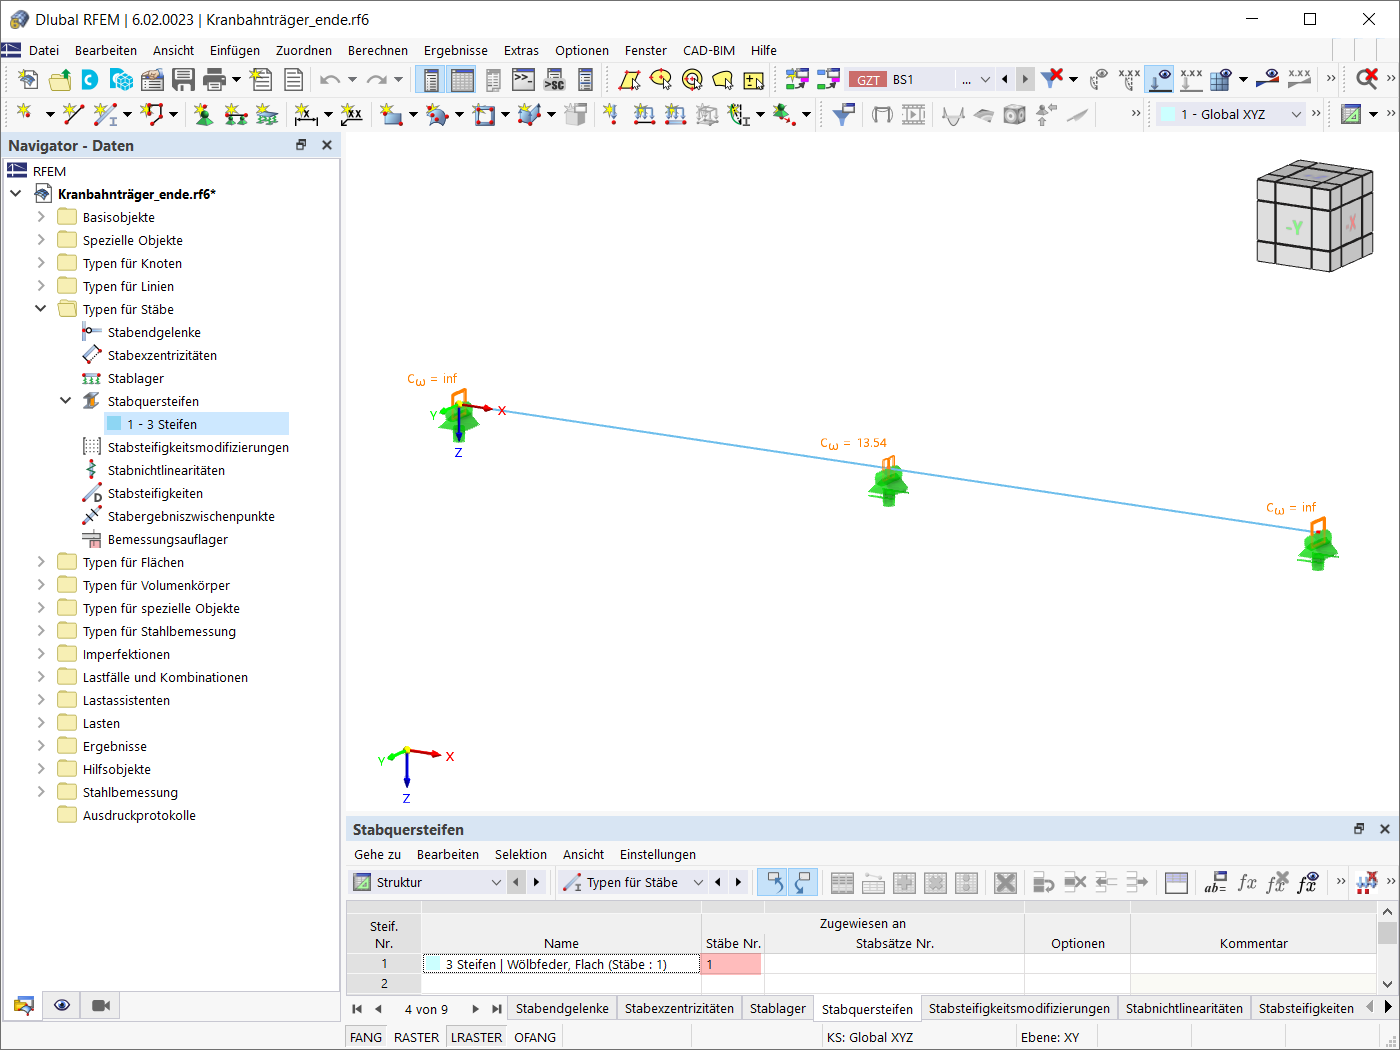The width and height of the screenshot is (1400, 1050).
Task: Open the Ergebnisse menu
Action: click(x=456, y=50)
